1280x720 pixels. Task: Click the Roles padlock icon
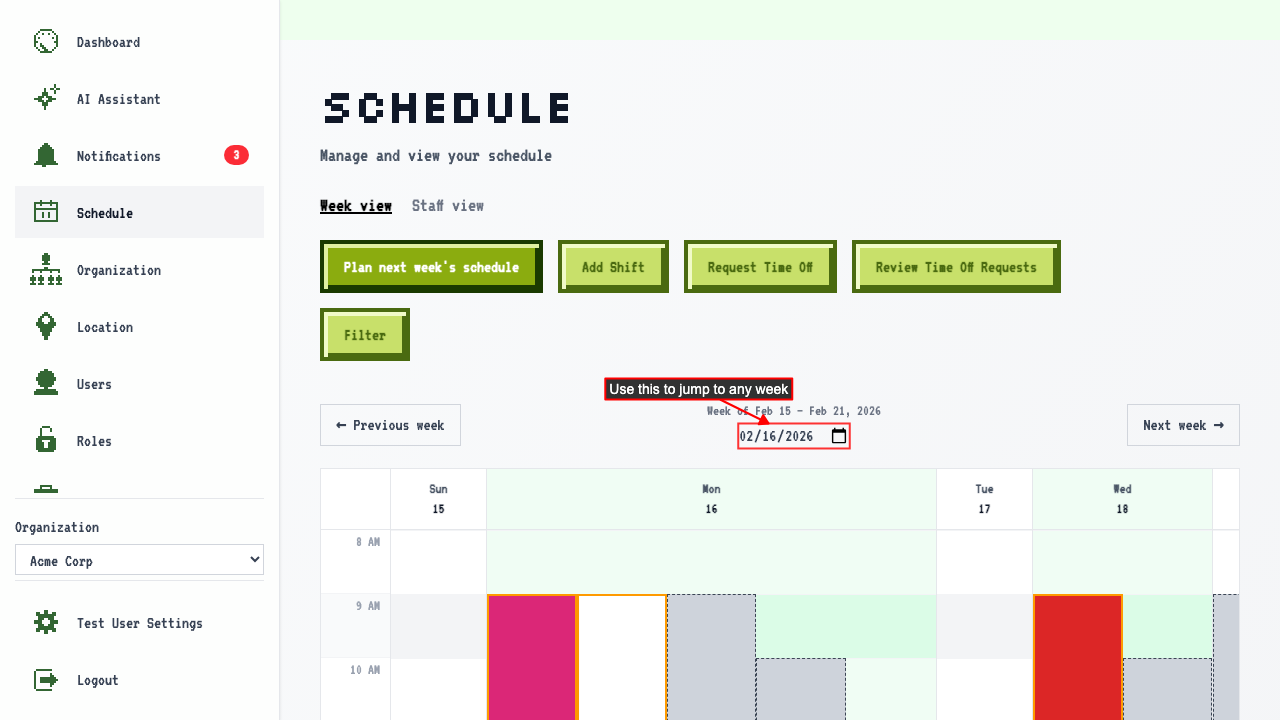tap(46, 440)
